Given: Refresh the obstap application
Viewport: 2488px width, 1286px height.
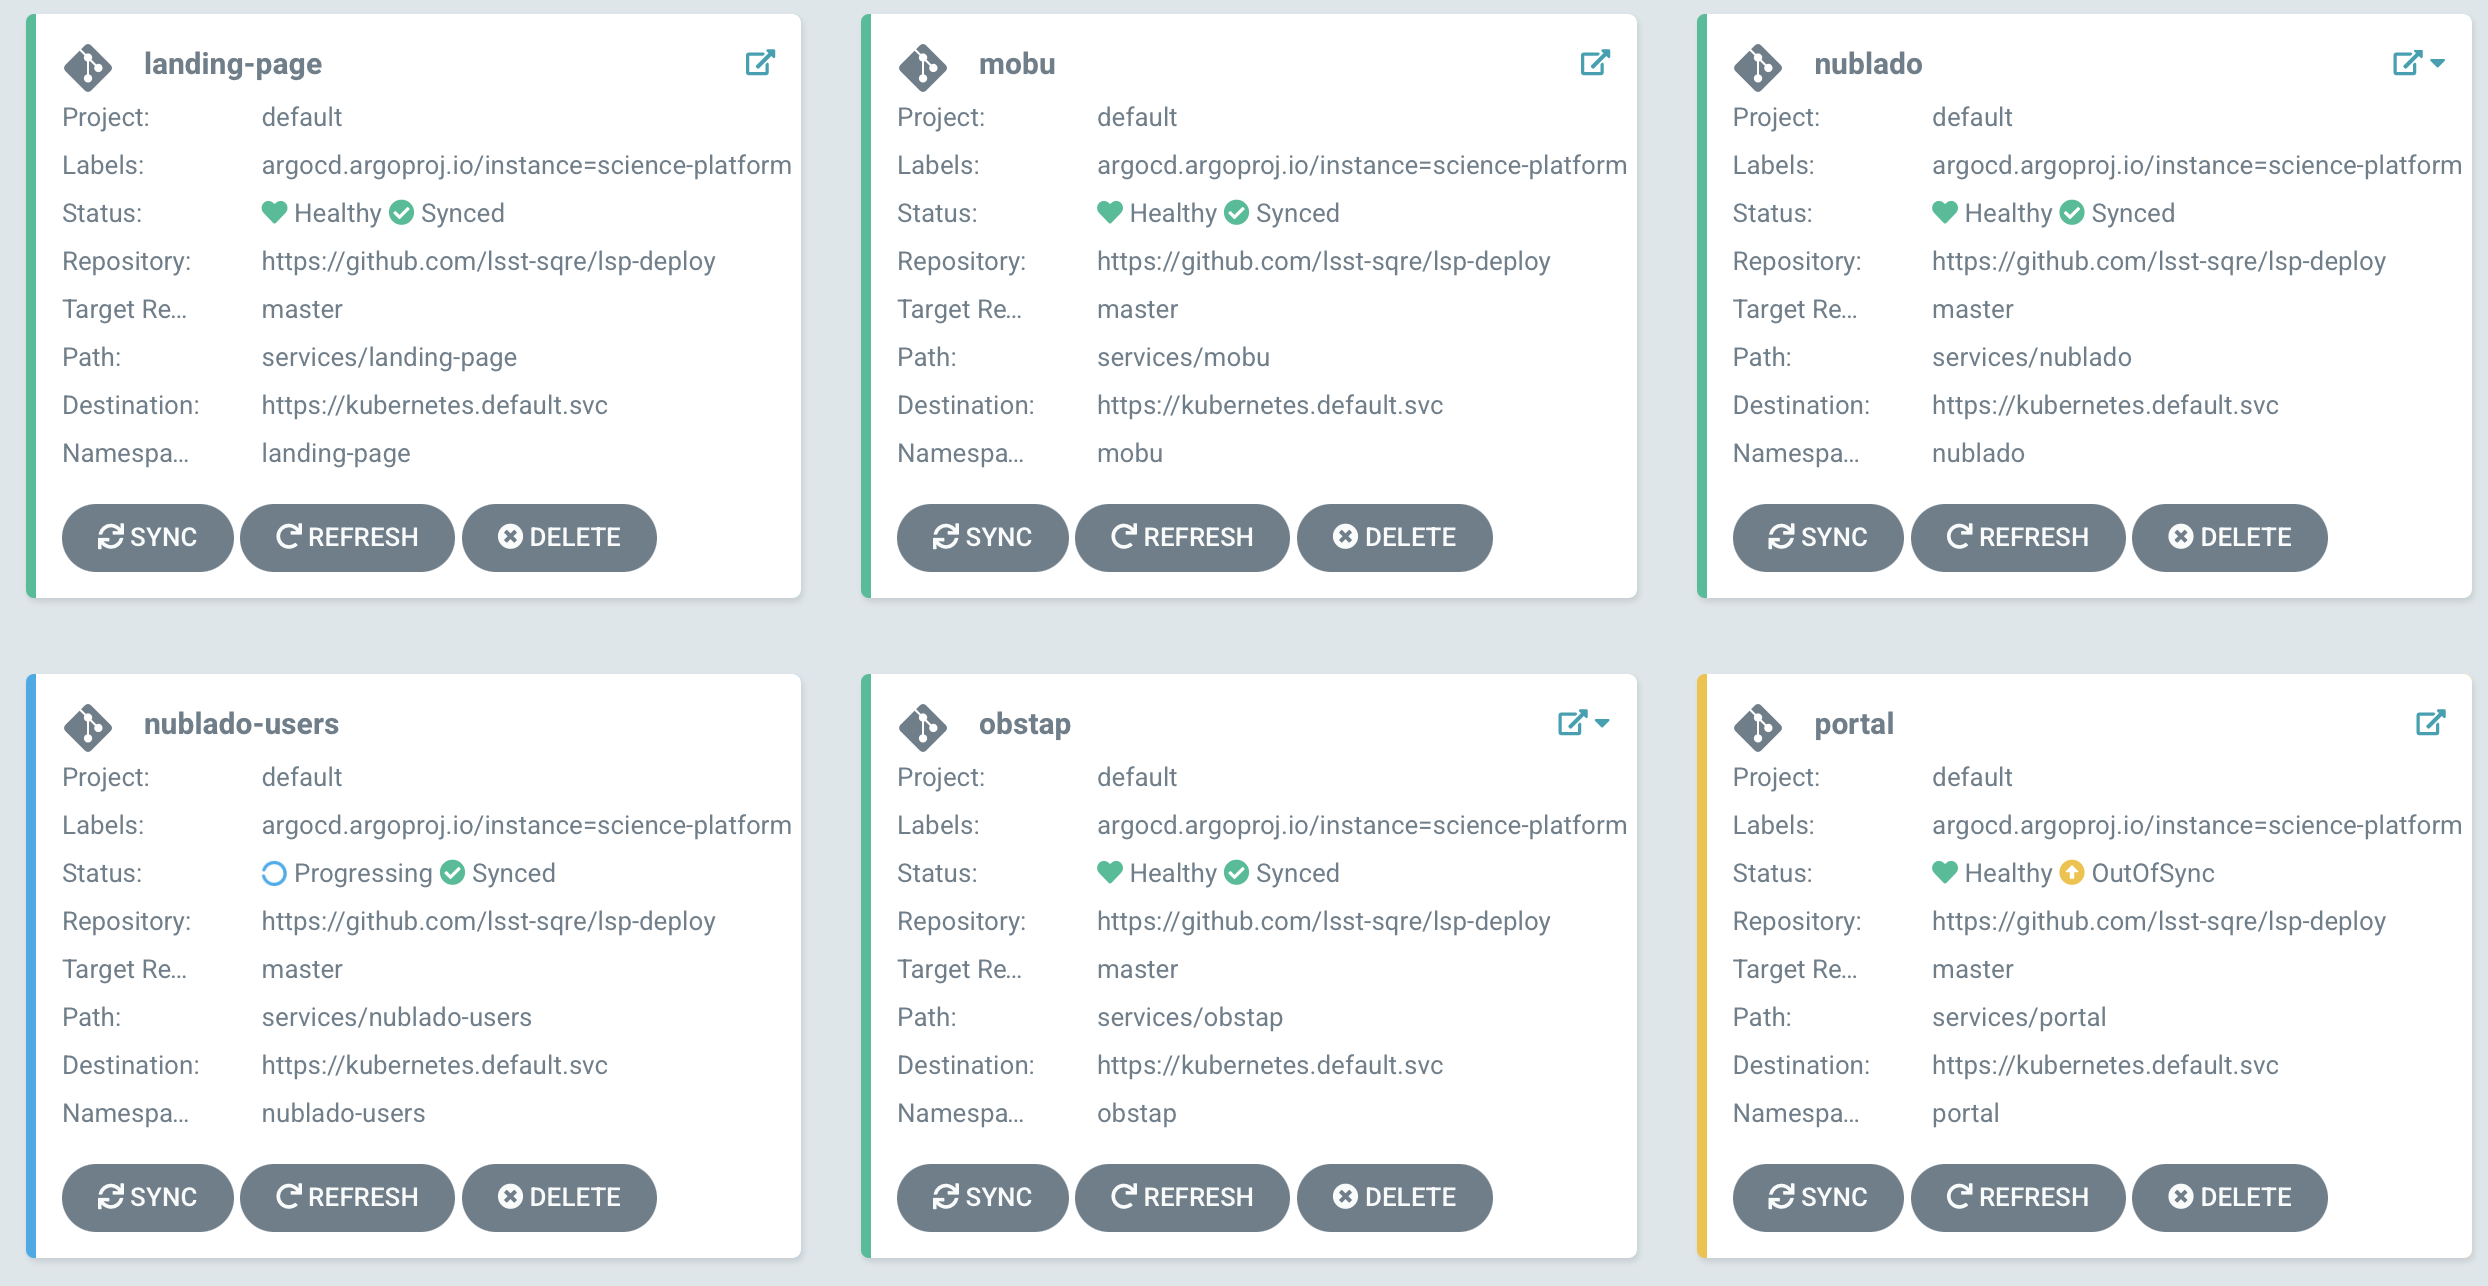Looking at the screenshot, I should 1182,1197.
